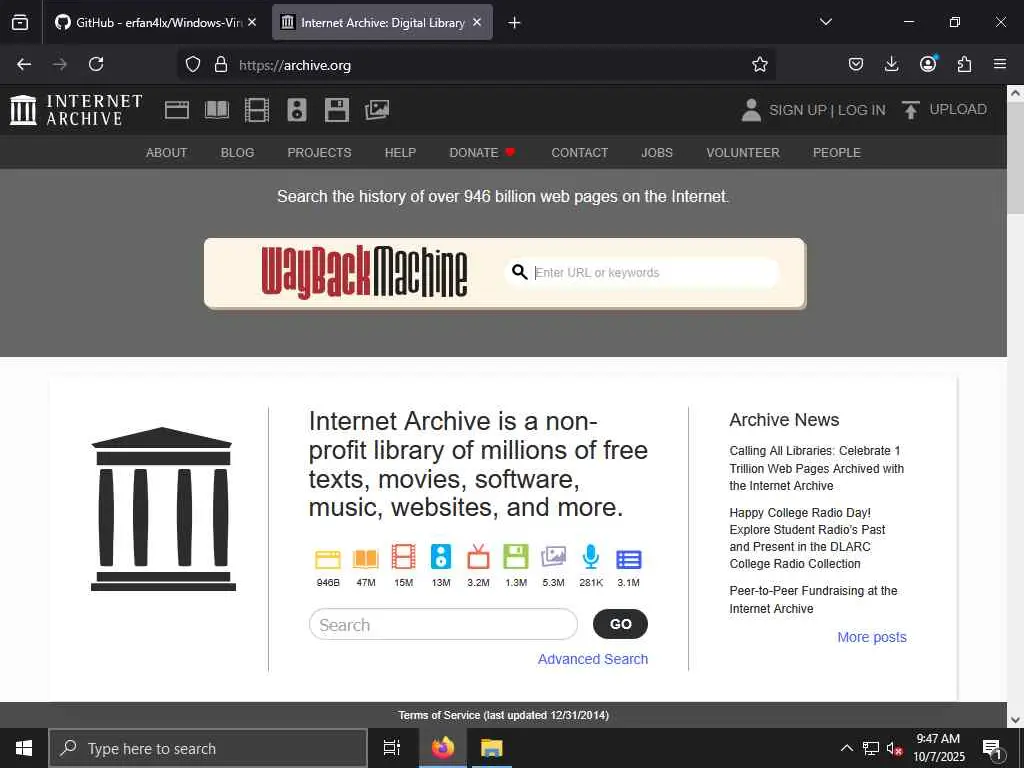Open the More posts link
Screen dimensions: 1024x768
[x=872, y=637]
